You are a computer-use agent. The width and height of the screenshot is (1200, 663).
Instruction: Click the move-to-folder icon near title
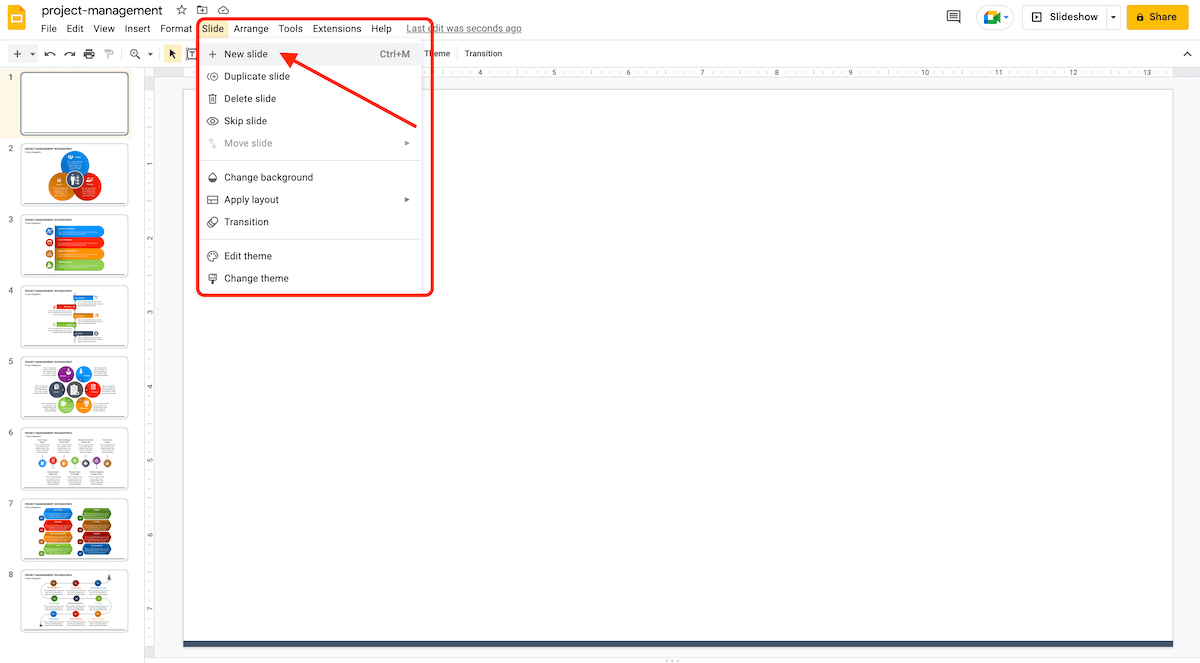202,10
